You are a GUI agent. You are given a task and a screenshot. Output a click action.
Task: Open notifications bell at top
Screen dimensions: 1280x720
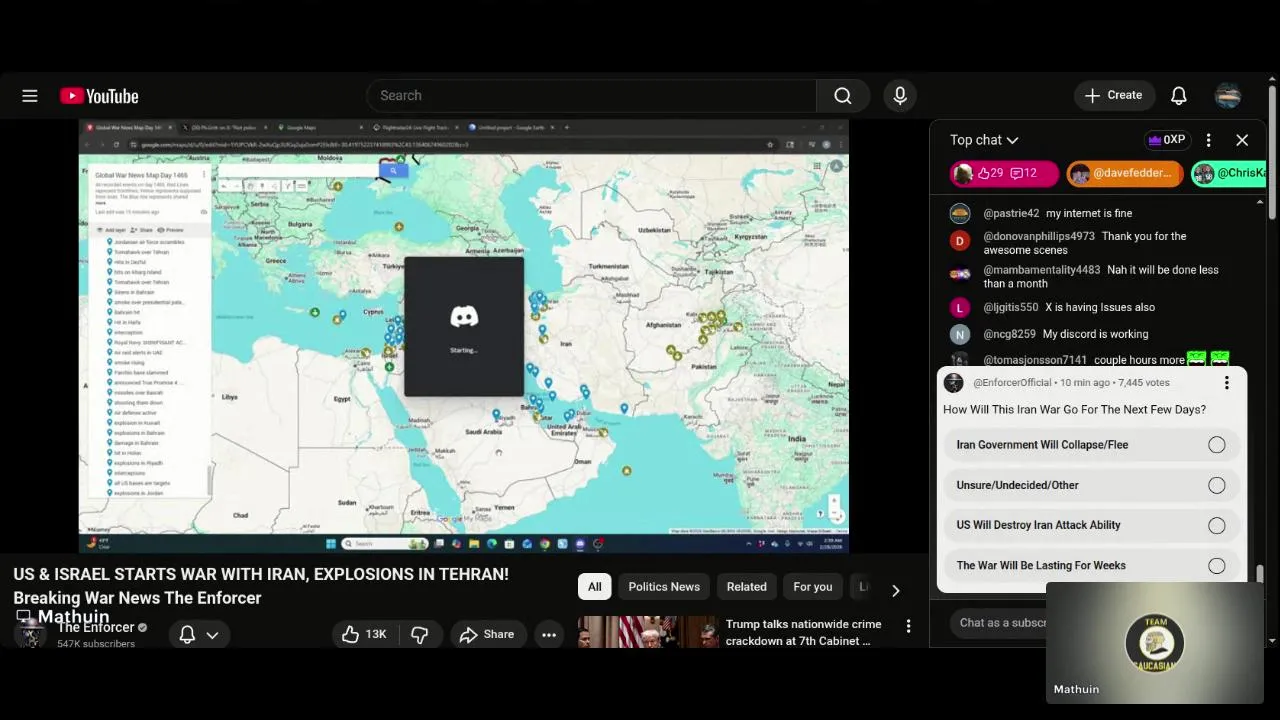(x=1179, y=96)
